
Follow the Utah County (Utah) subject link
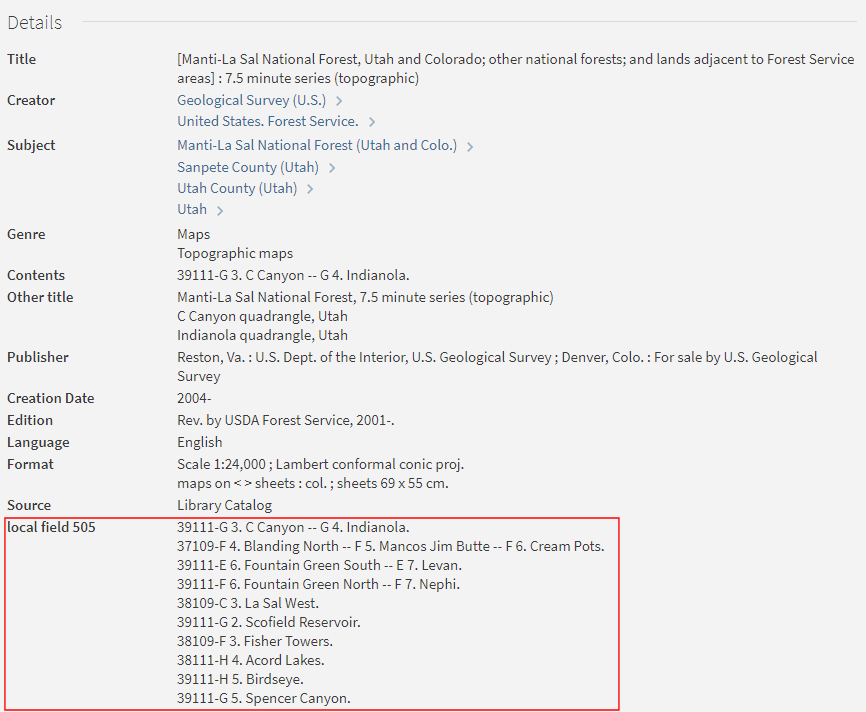[x=237, y=188]
